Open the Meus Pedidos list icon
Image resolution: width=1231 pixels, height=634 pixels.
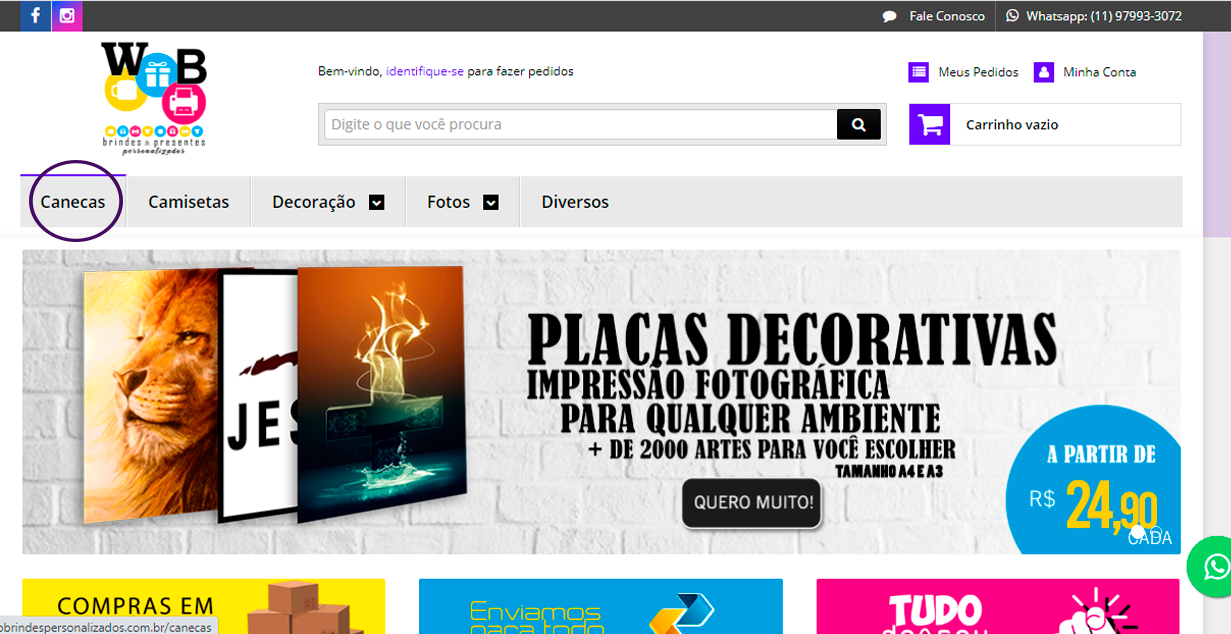coord(918,72)
